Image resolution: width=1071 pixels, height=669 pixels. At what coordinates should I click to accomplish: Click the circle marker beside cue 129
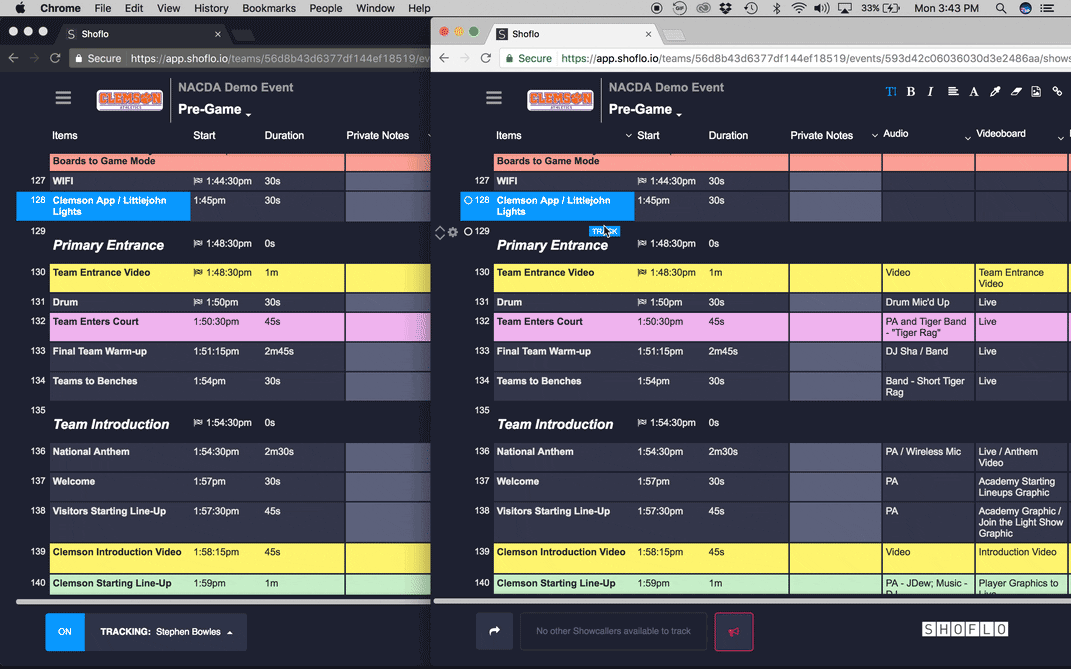pos(468,231)
